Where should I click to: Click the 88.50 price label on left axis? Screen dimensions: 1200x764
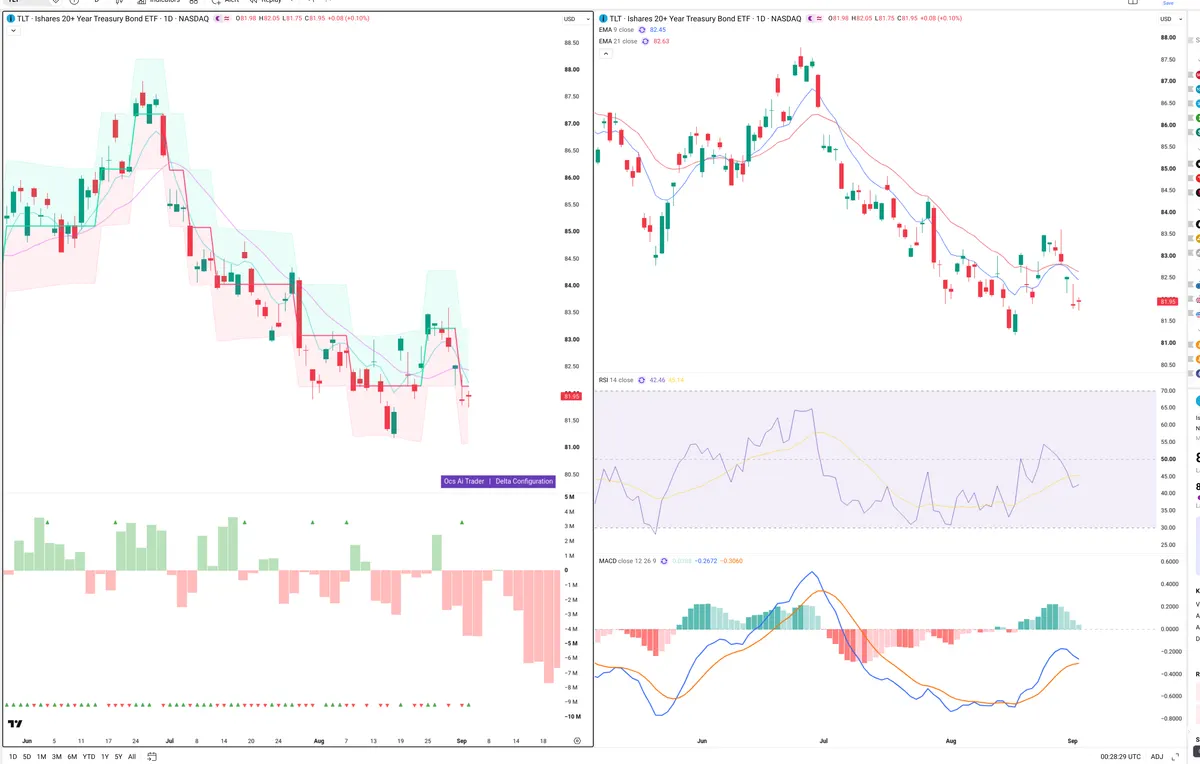point(573,43)
